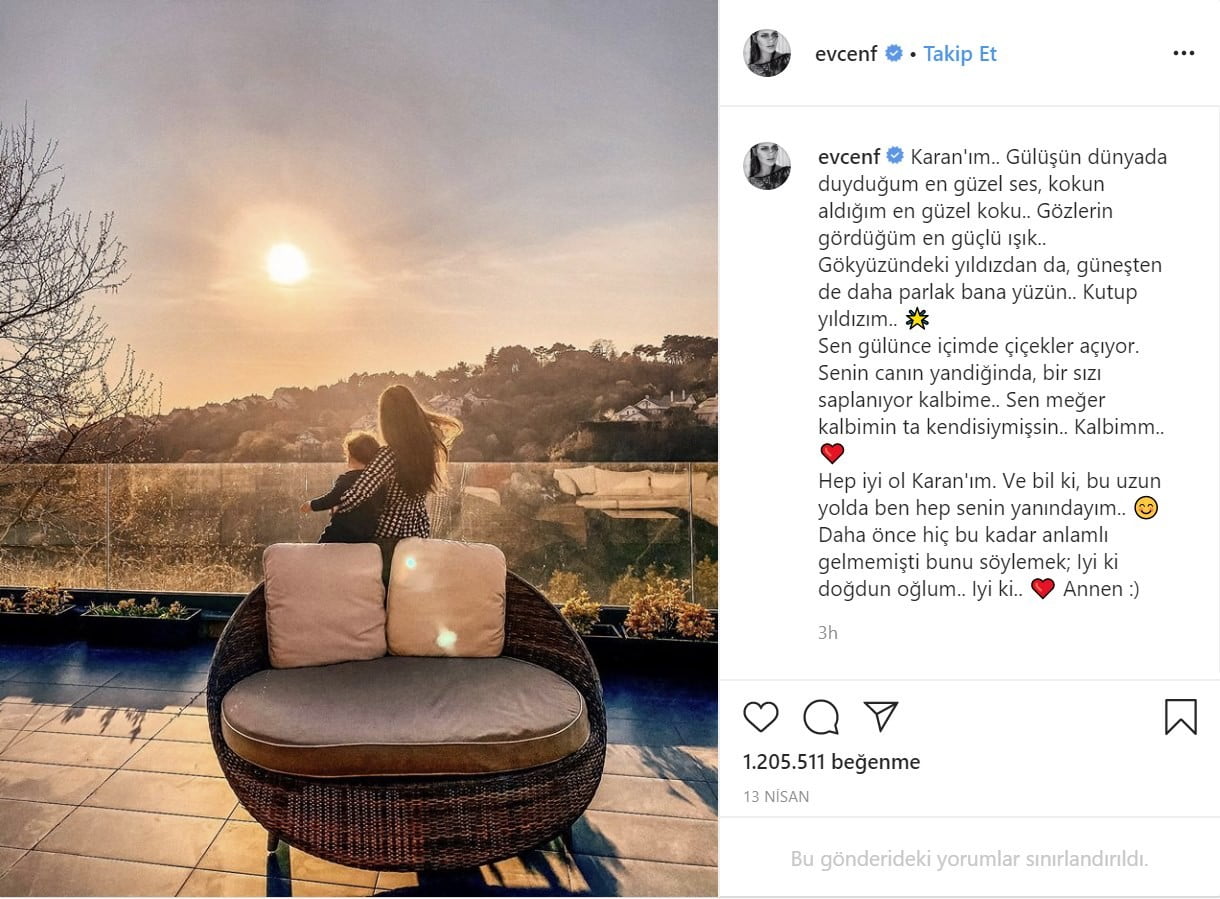This screenshot has width=1220, height=899.
Task: Click the star emoji in the caption
Action: click(x=916, y=319)
